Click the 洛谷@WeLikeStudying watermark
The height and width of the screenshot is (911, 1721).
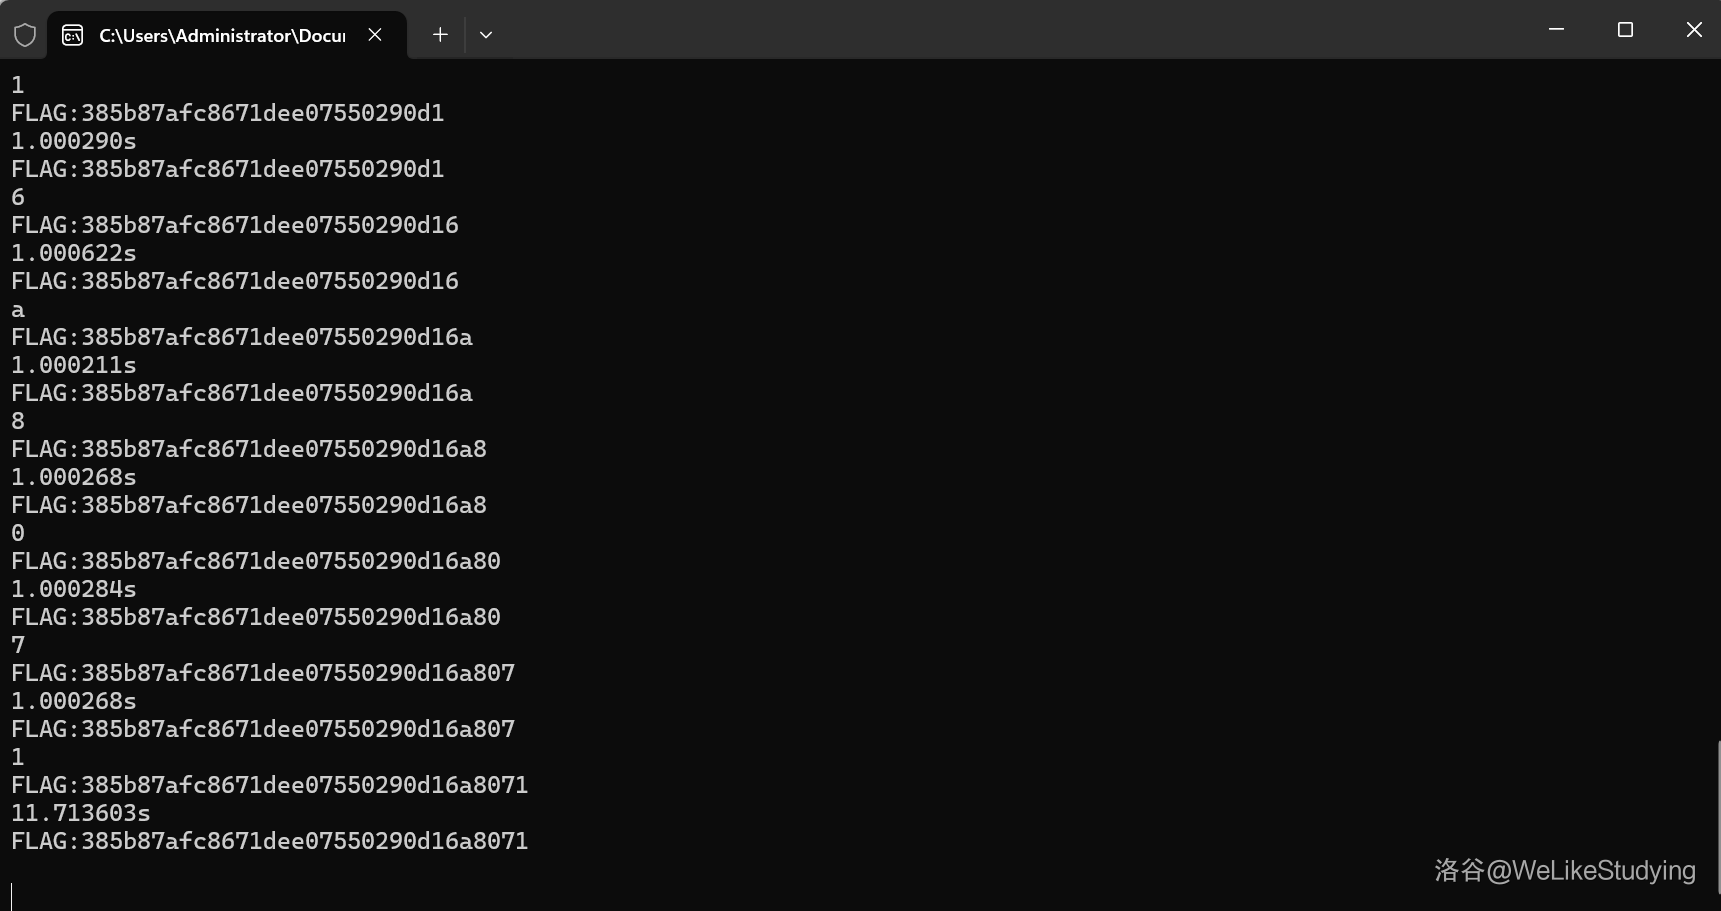click(1565, 870)
